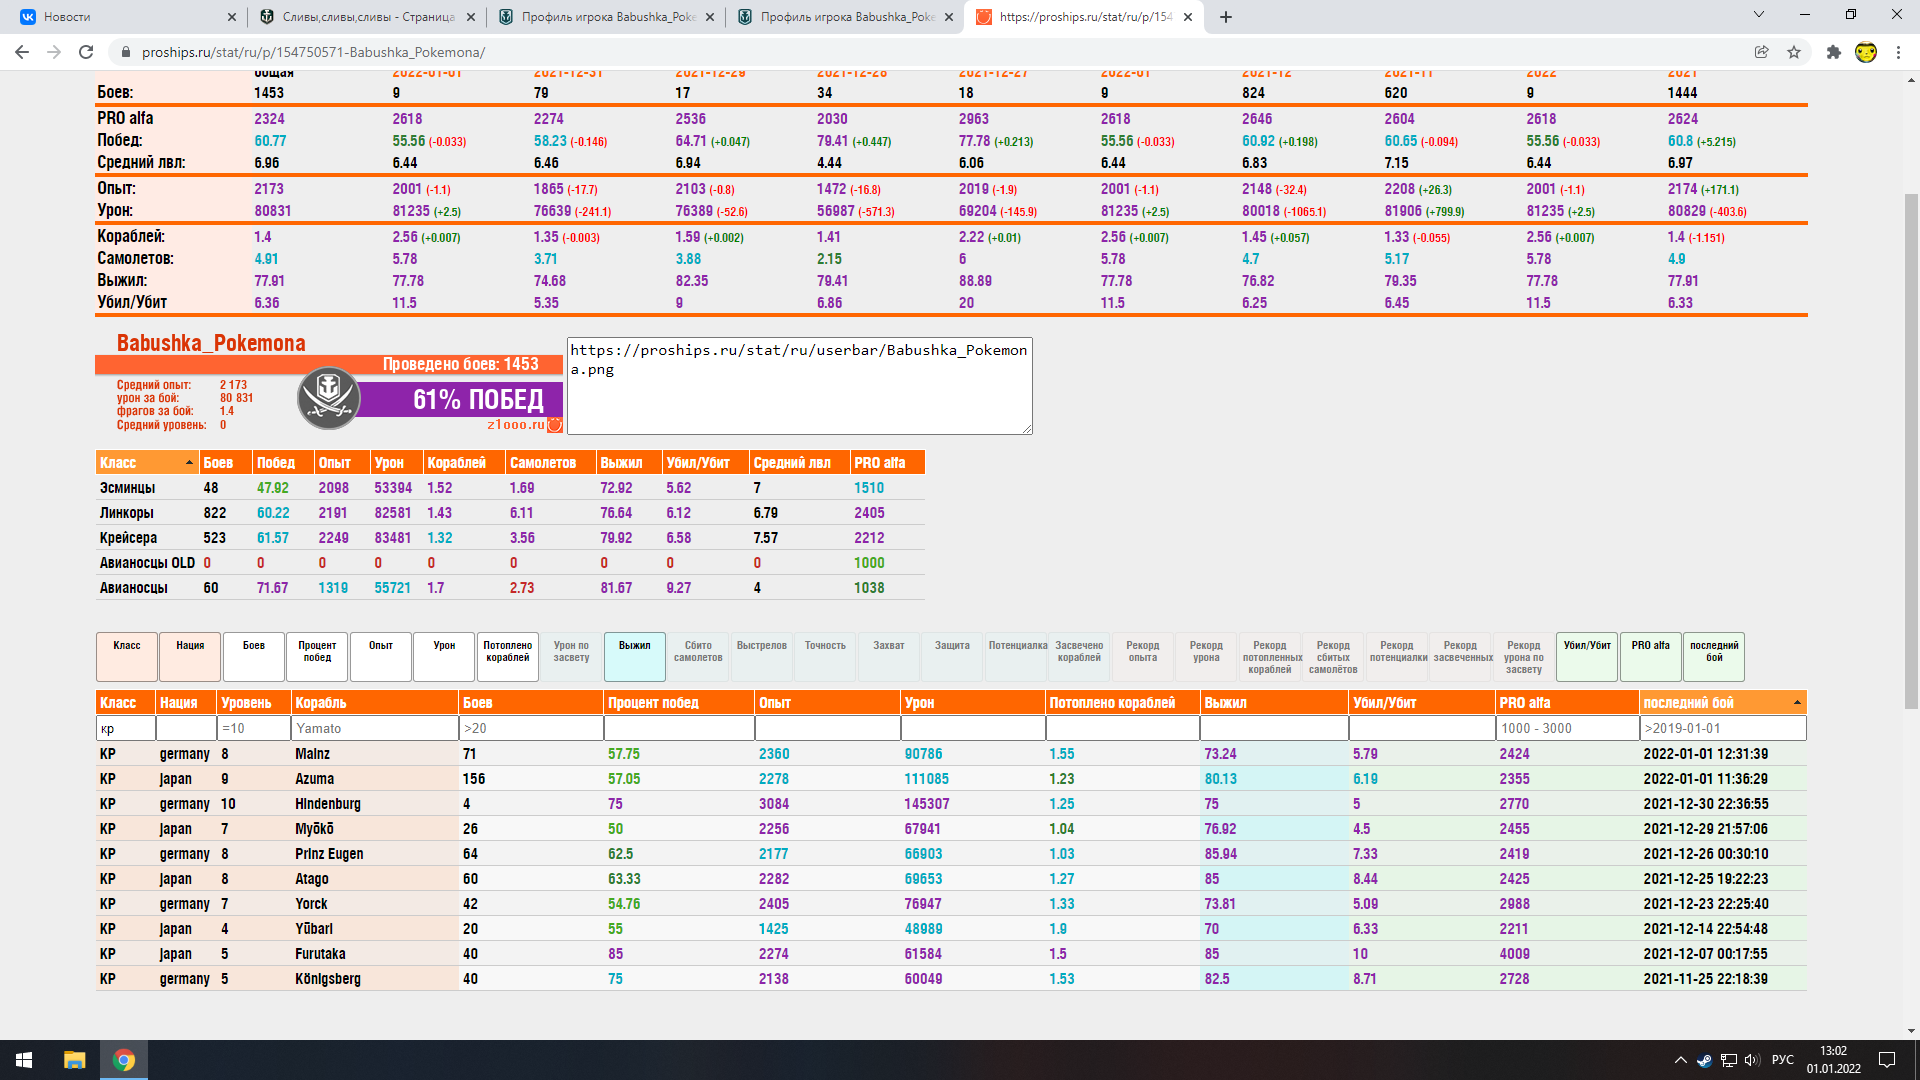This screenshot has width=1920, height=1080.
Task: Click the Корабль filter input with Yamato
Action: point(374,728)
